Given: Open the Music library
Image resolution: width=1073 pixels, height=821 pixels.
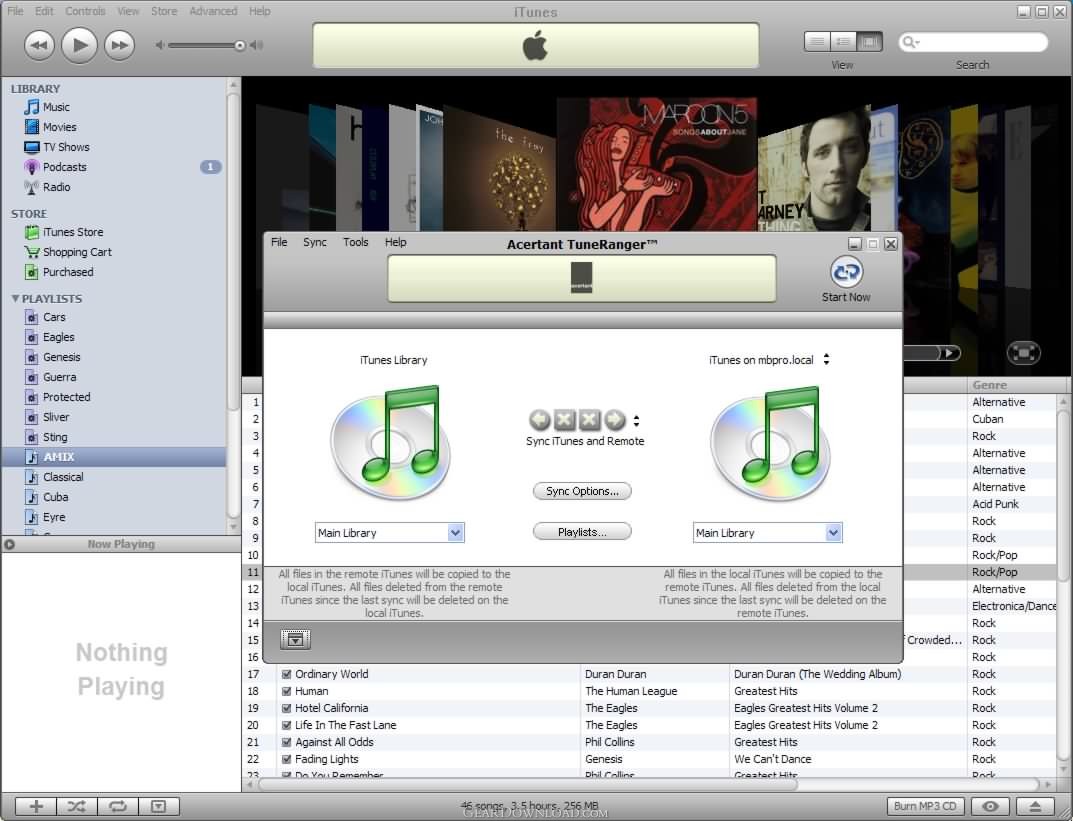Looking at the screenshot, I should 56,107.
